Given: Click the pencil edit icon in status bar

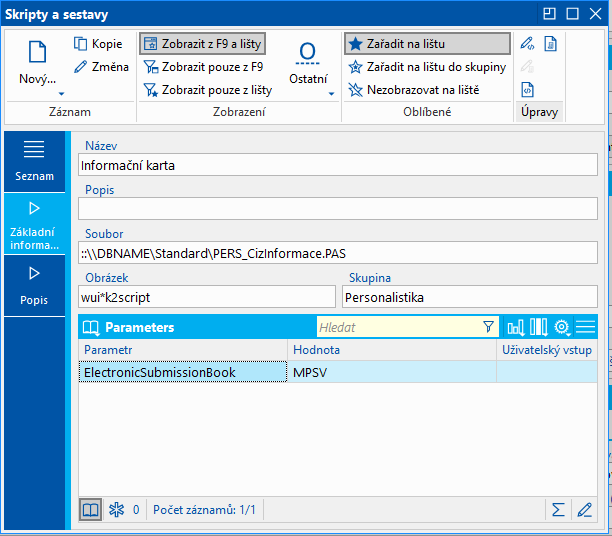Looking at the screenshot, I should tap(584, 509).
